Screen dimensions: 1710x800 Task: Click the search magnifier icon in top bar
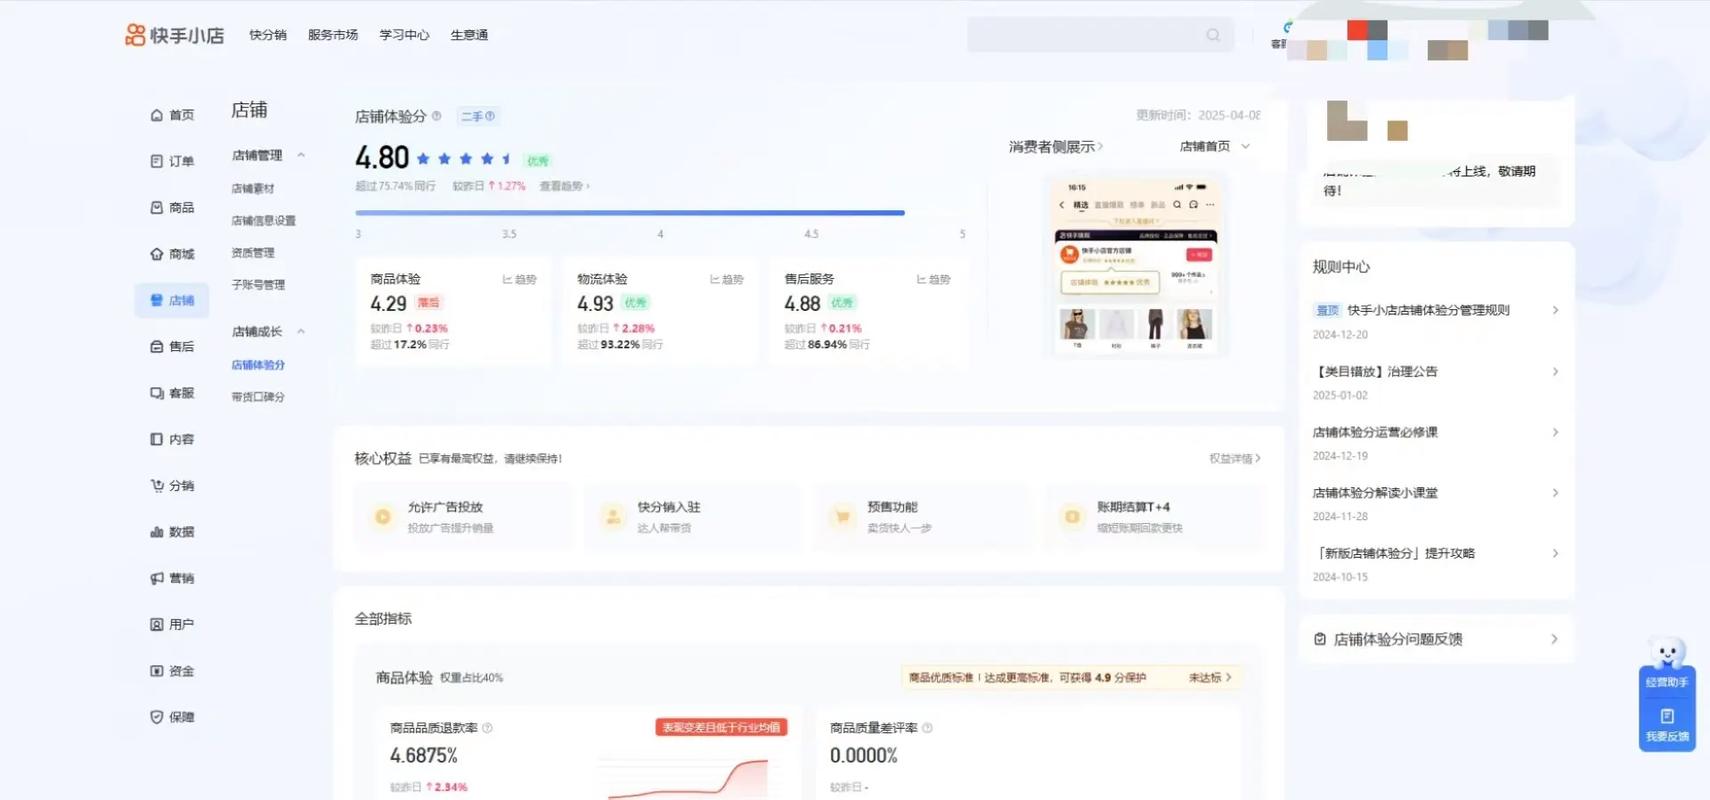tap(1213, 35)
